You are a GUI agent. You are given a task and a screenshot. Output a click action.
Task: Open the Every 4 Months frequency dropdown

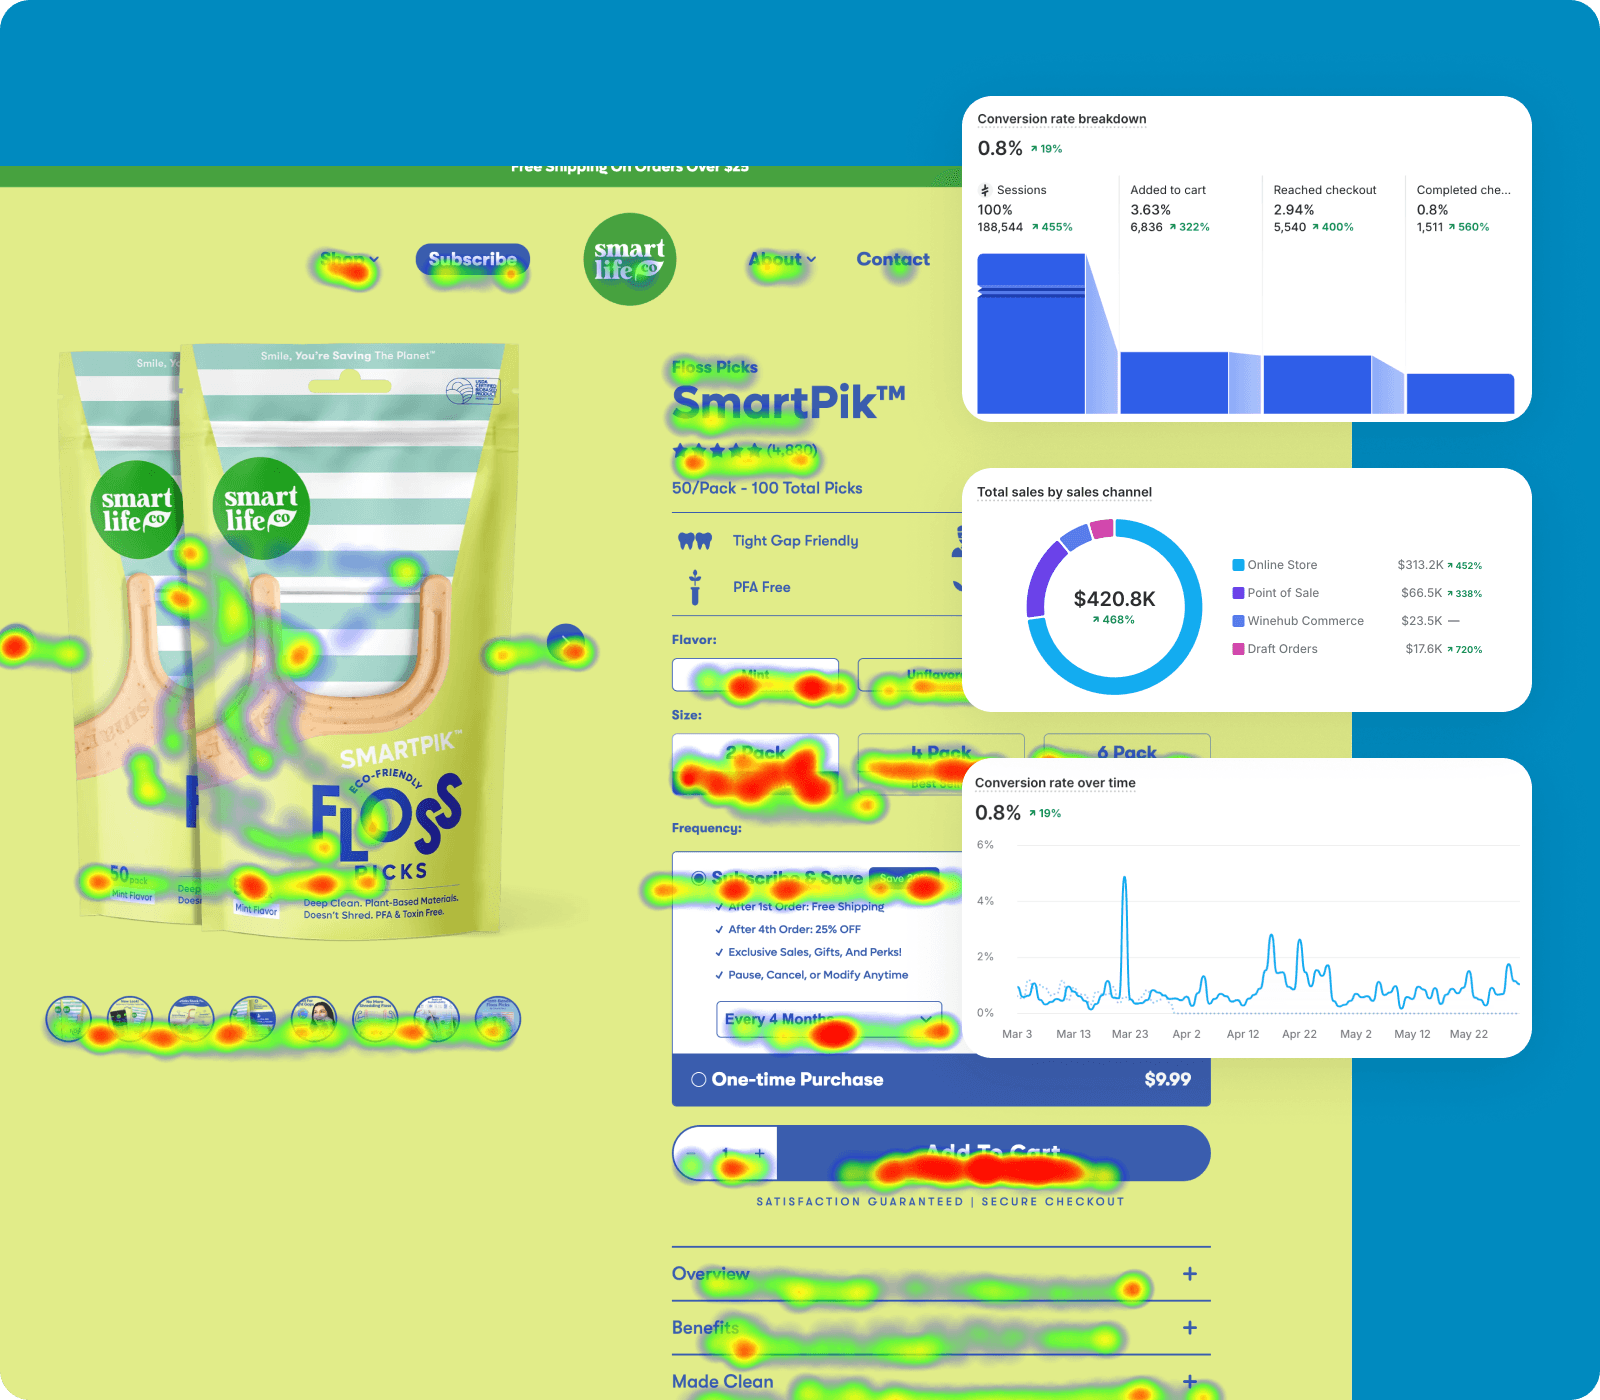pyautogui.click(x=829, y=1019)
